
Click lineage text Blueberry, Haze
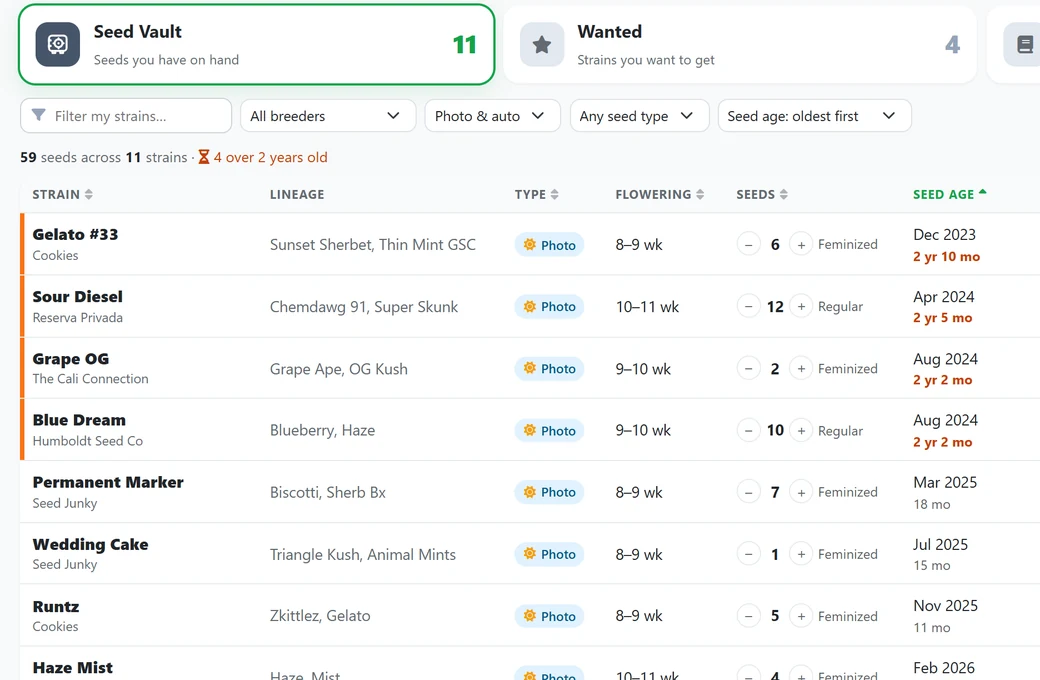(322, 431)
